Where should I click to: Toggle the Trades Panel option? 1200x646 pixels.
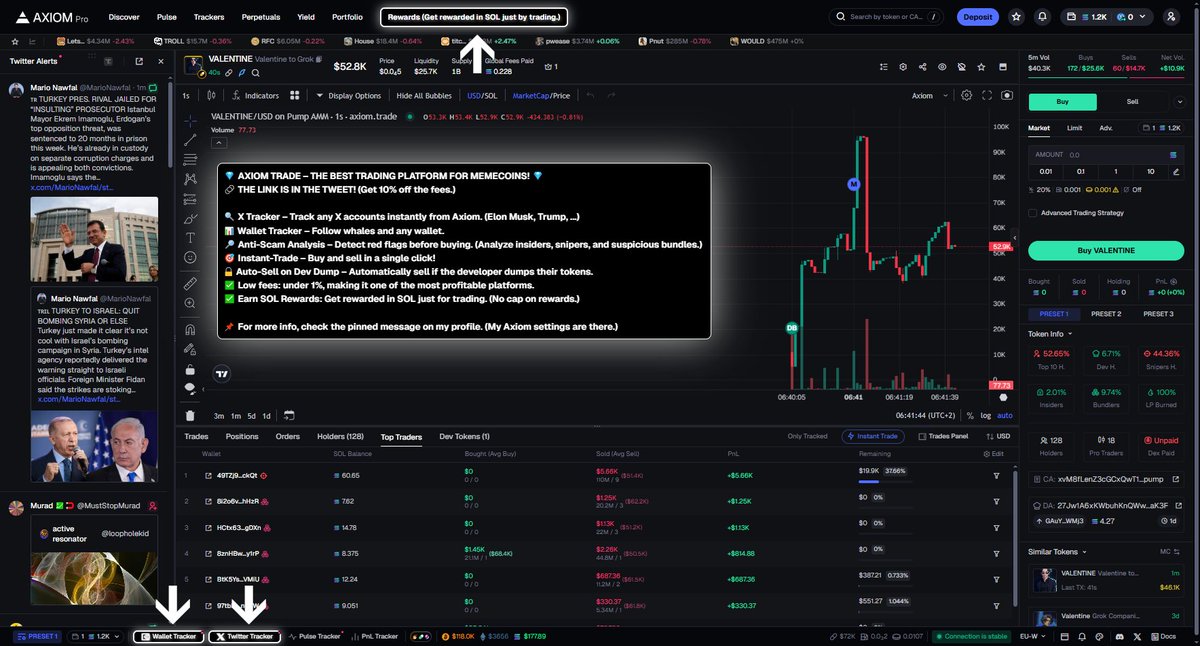tap(943, 436)
